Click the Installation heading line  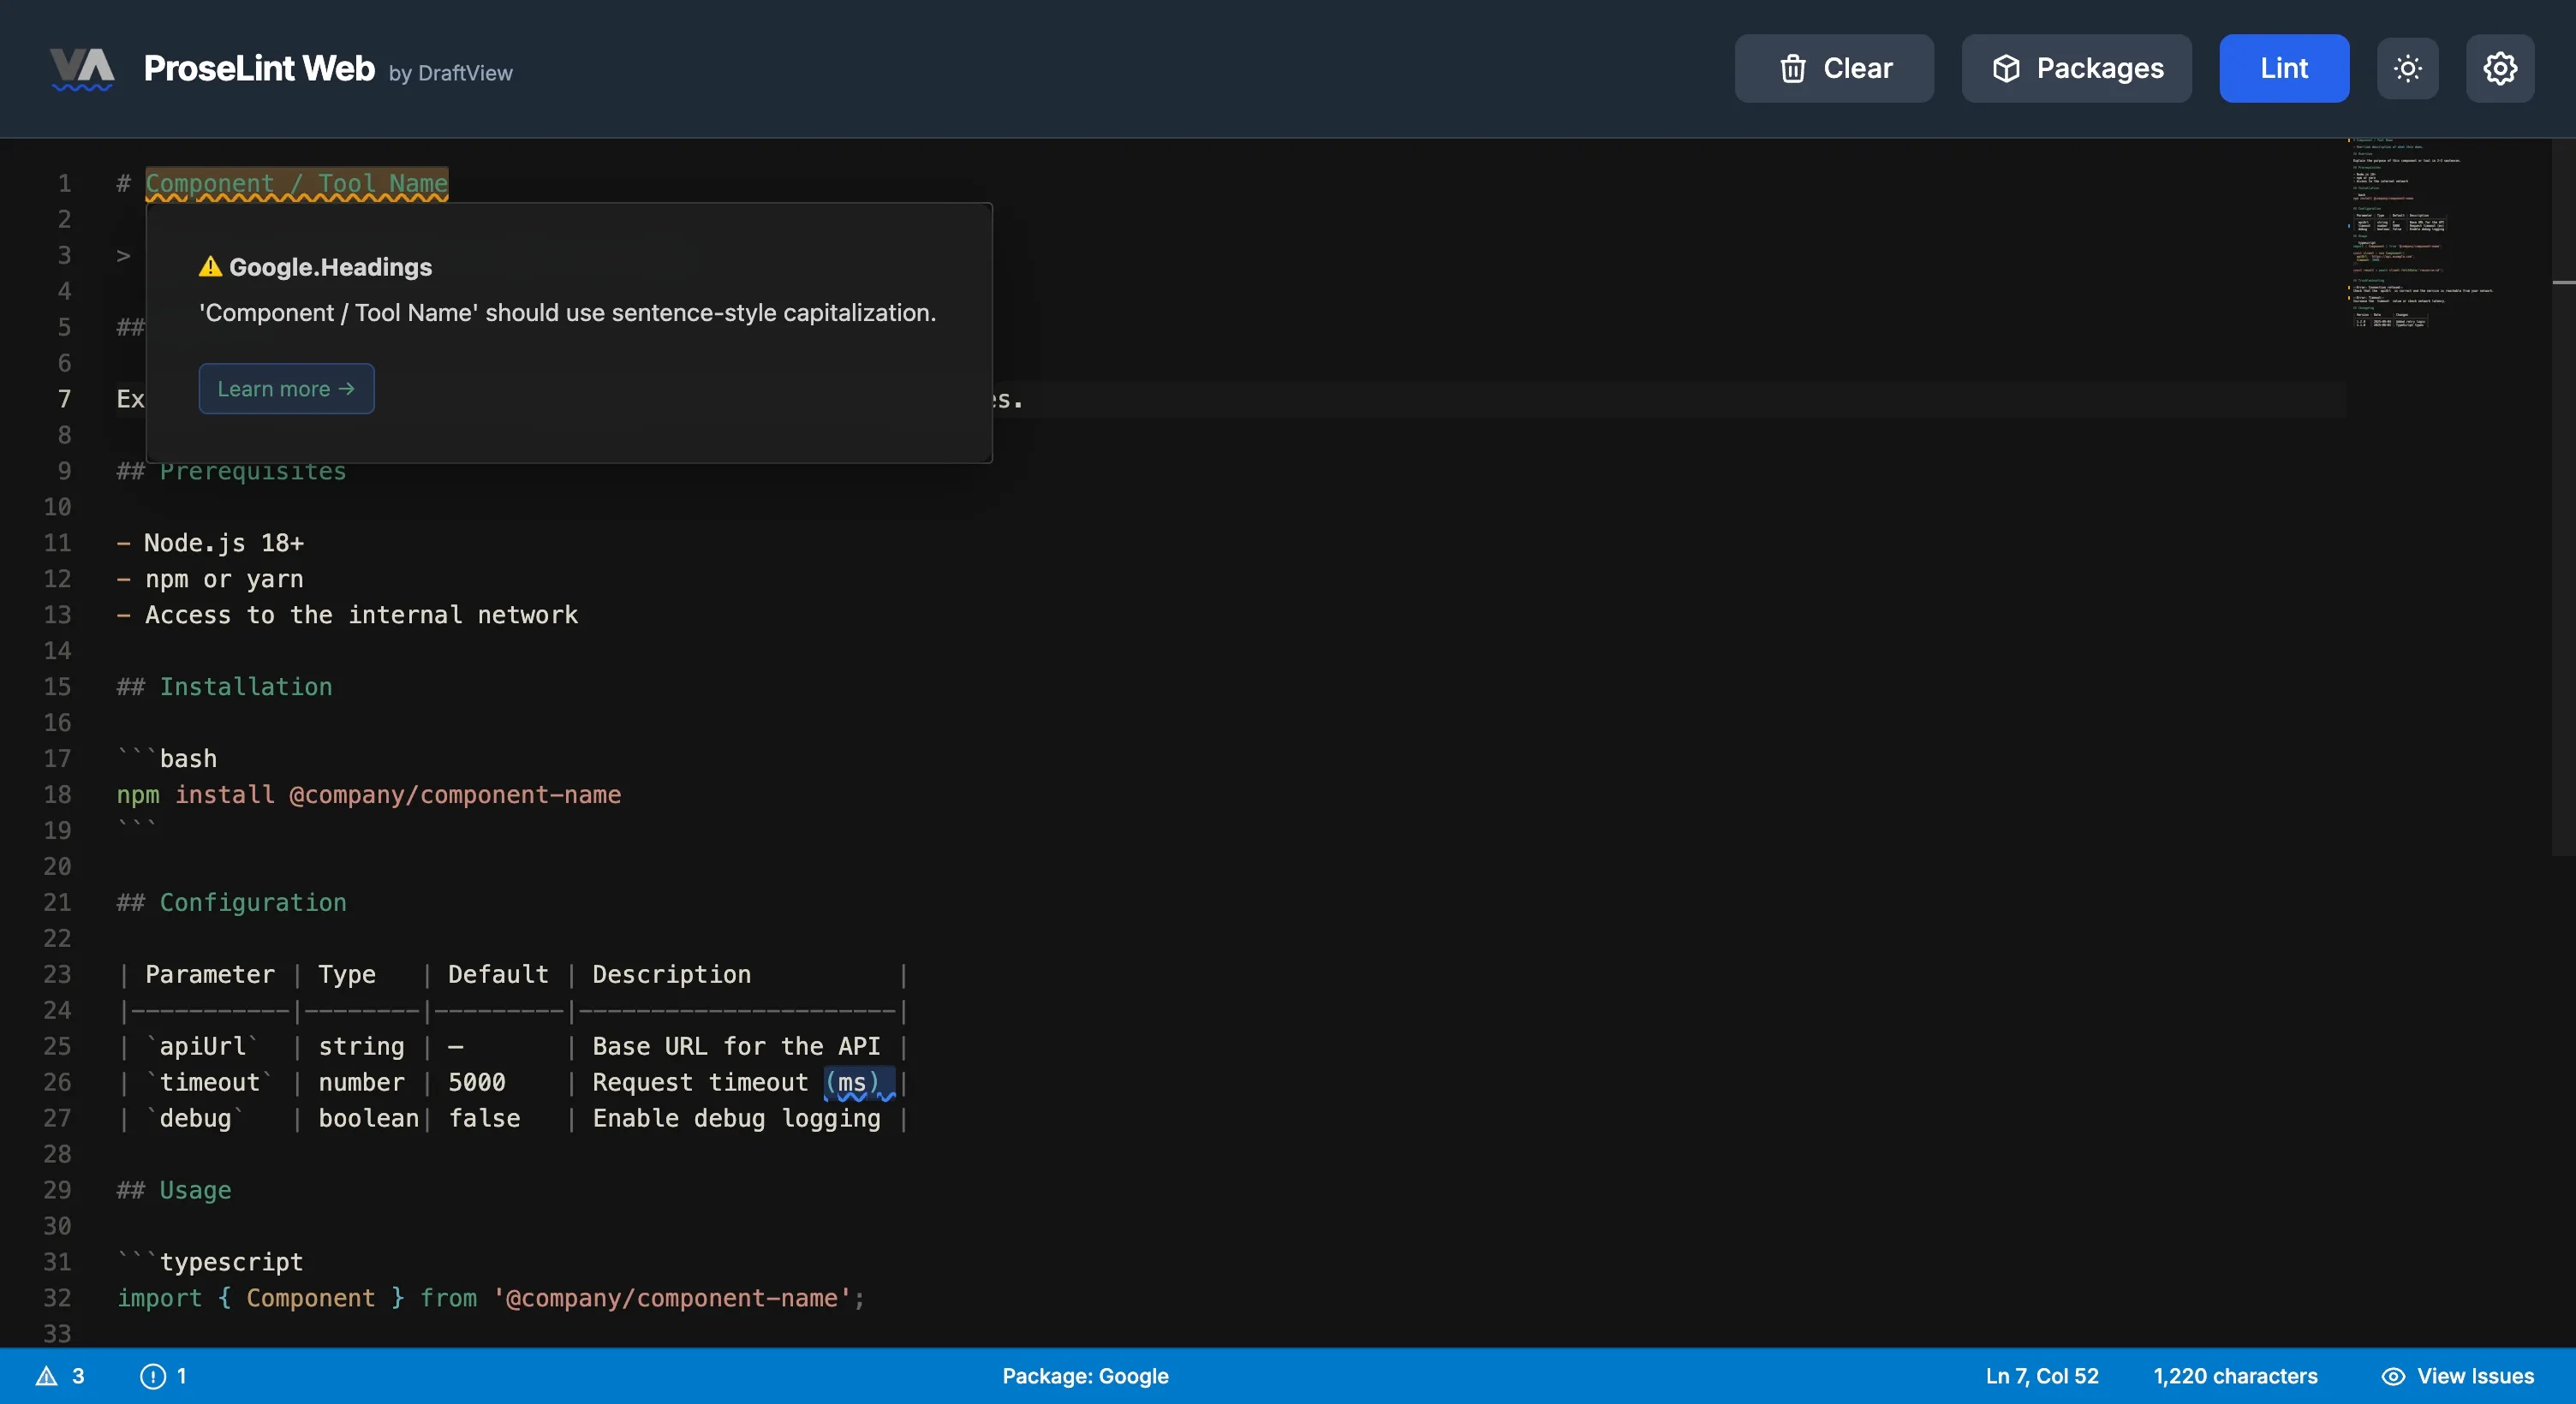tap(224, 687)
